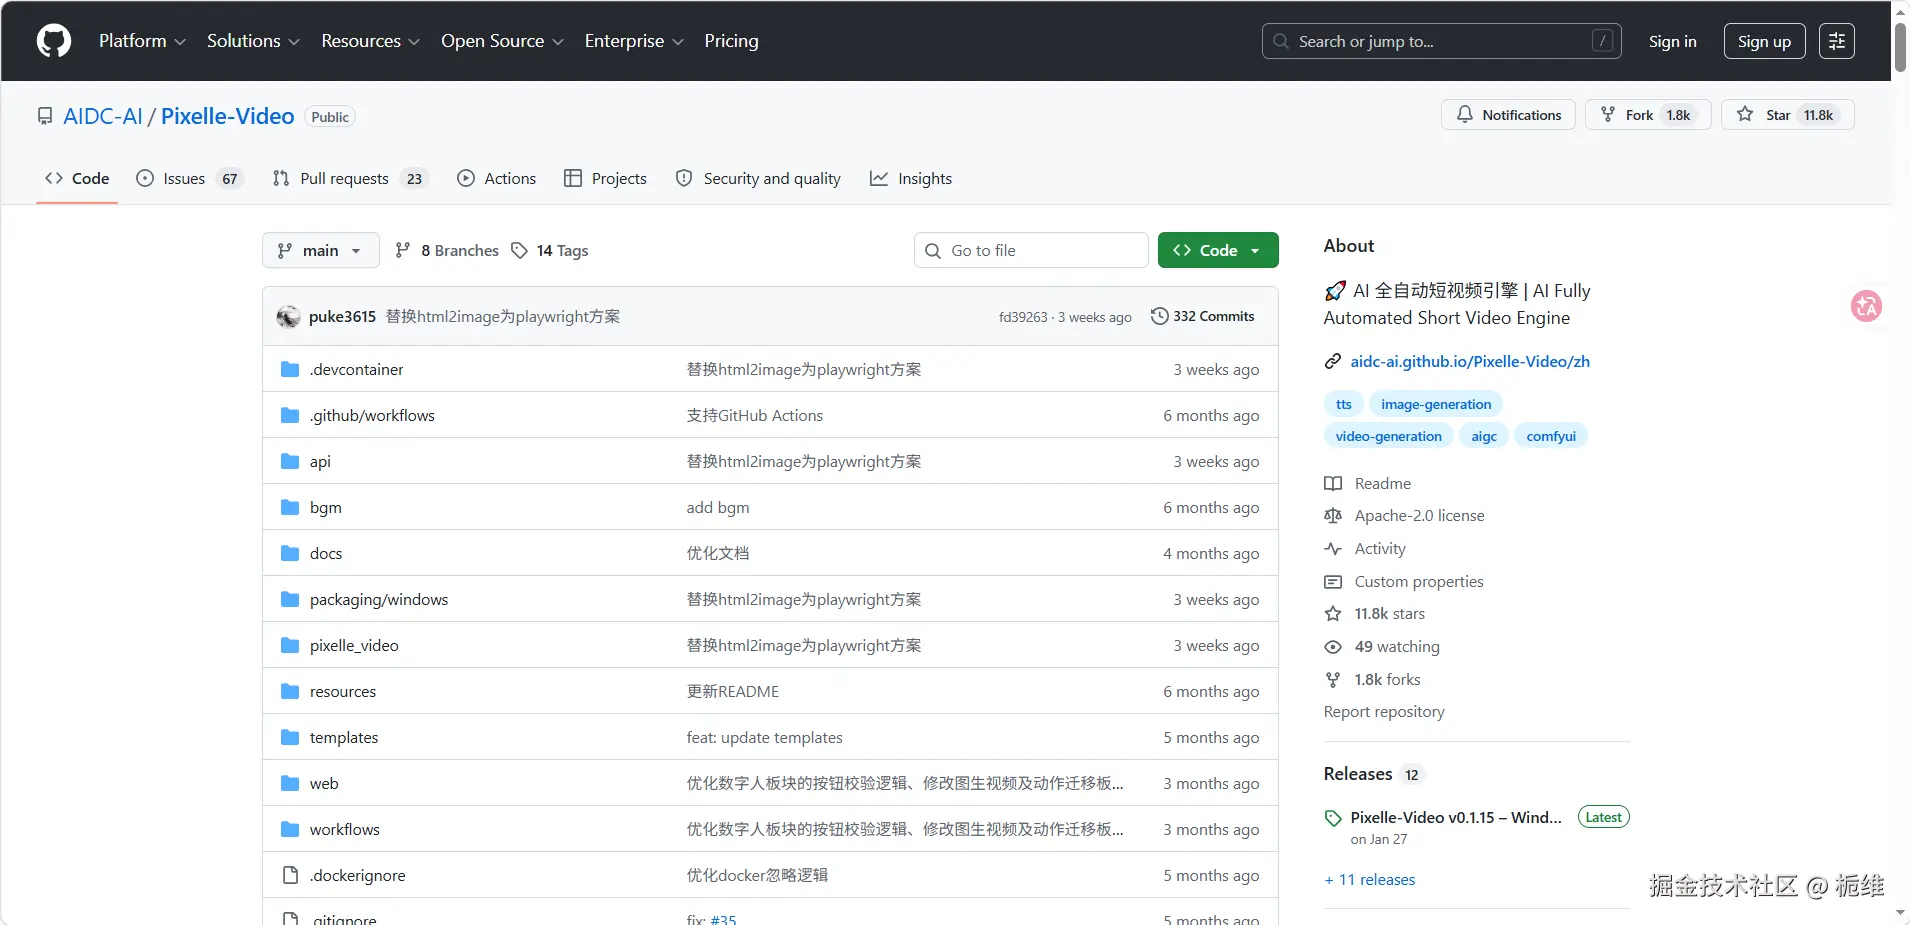The image size is (1910, 925).
Task: Click the eye icon beside 49 watching
Action: click(x=1333, y=647)
